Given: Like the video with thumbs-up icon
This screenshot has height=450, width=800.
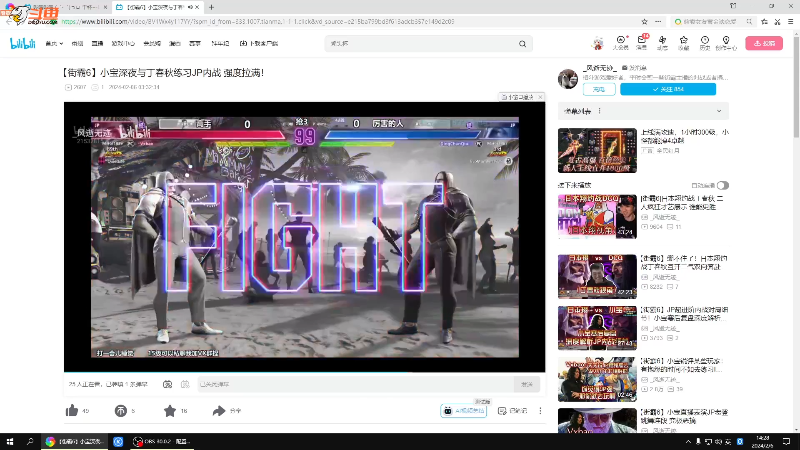Looking at the screenshot, I should (x=72, y=411).
